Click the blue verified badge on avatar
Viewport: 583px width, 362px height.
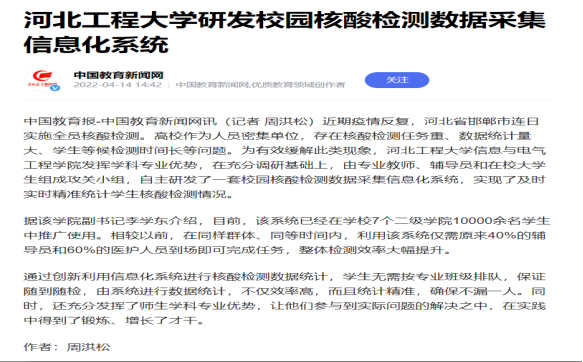(55, 88)
